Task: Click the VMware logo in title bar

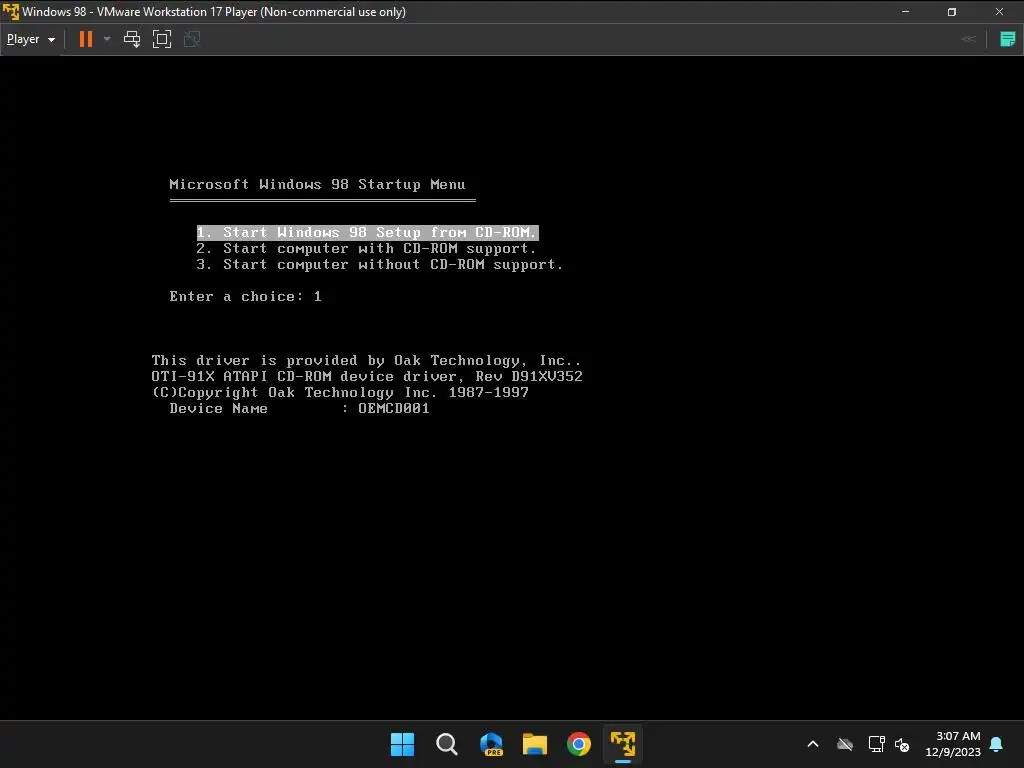Action: [x=10, y=12]
